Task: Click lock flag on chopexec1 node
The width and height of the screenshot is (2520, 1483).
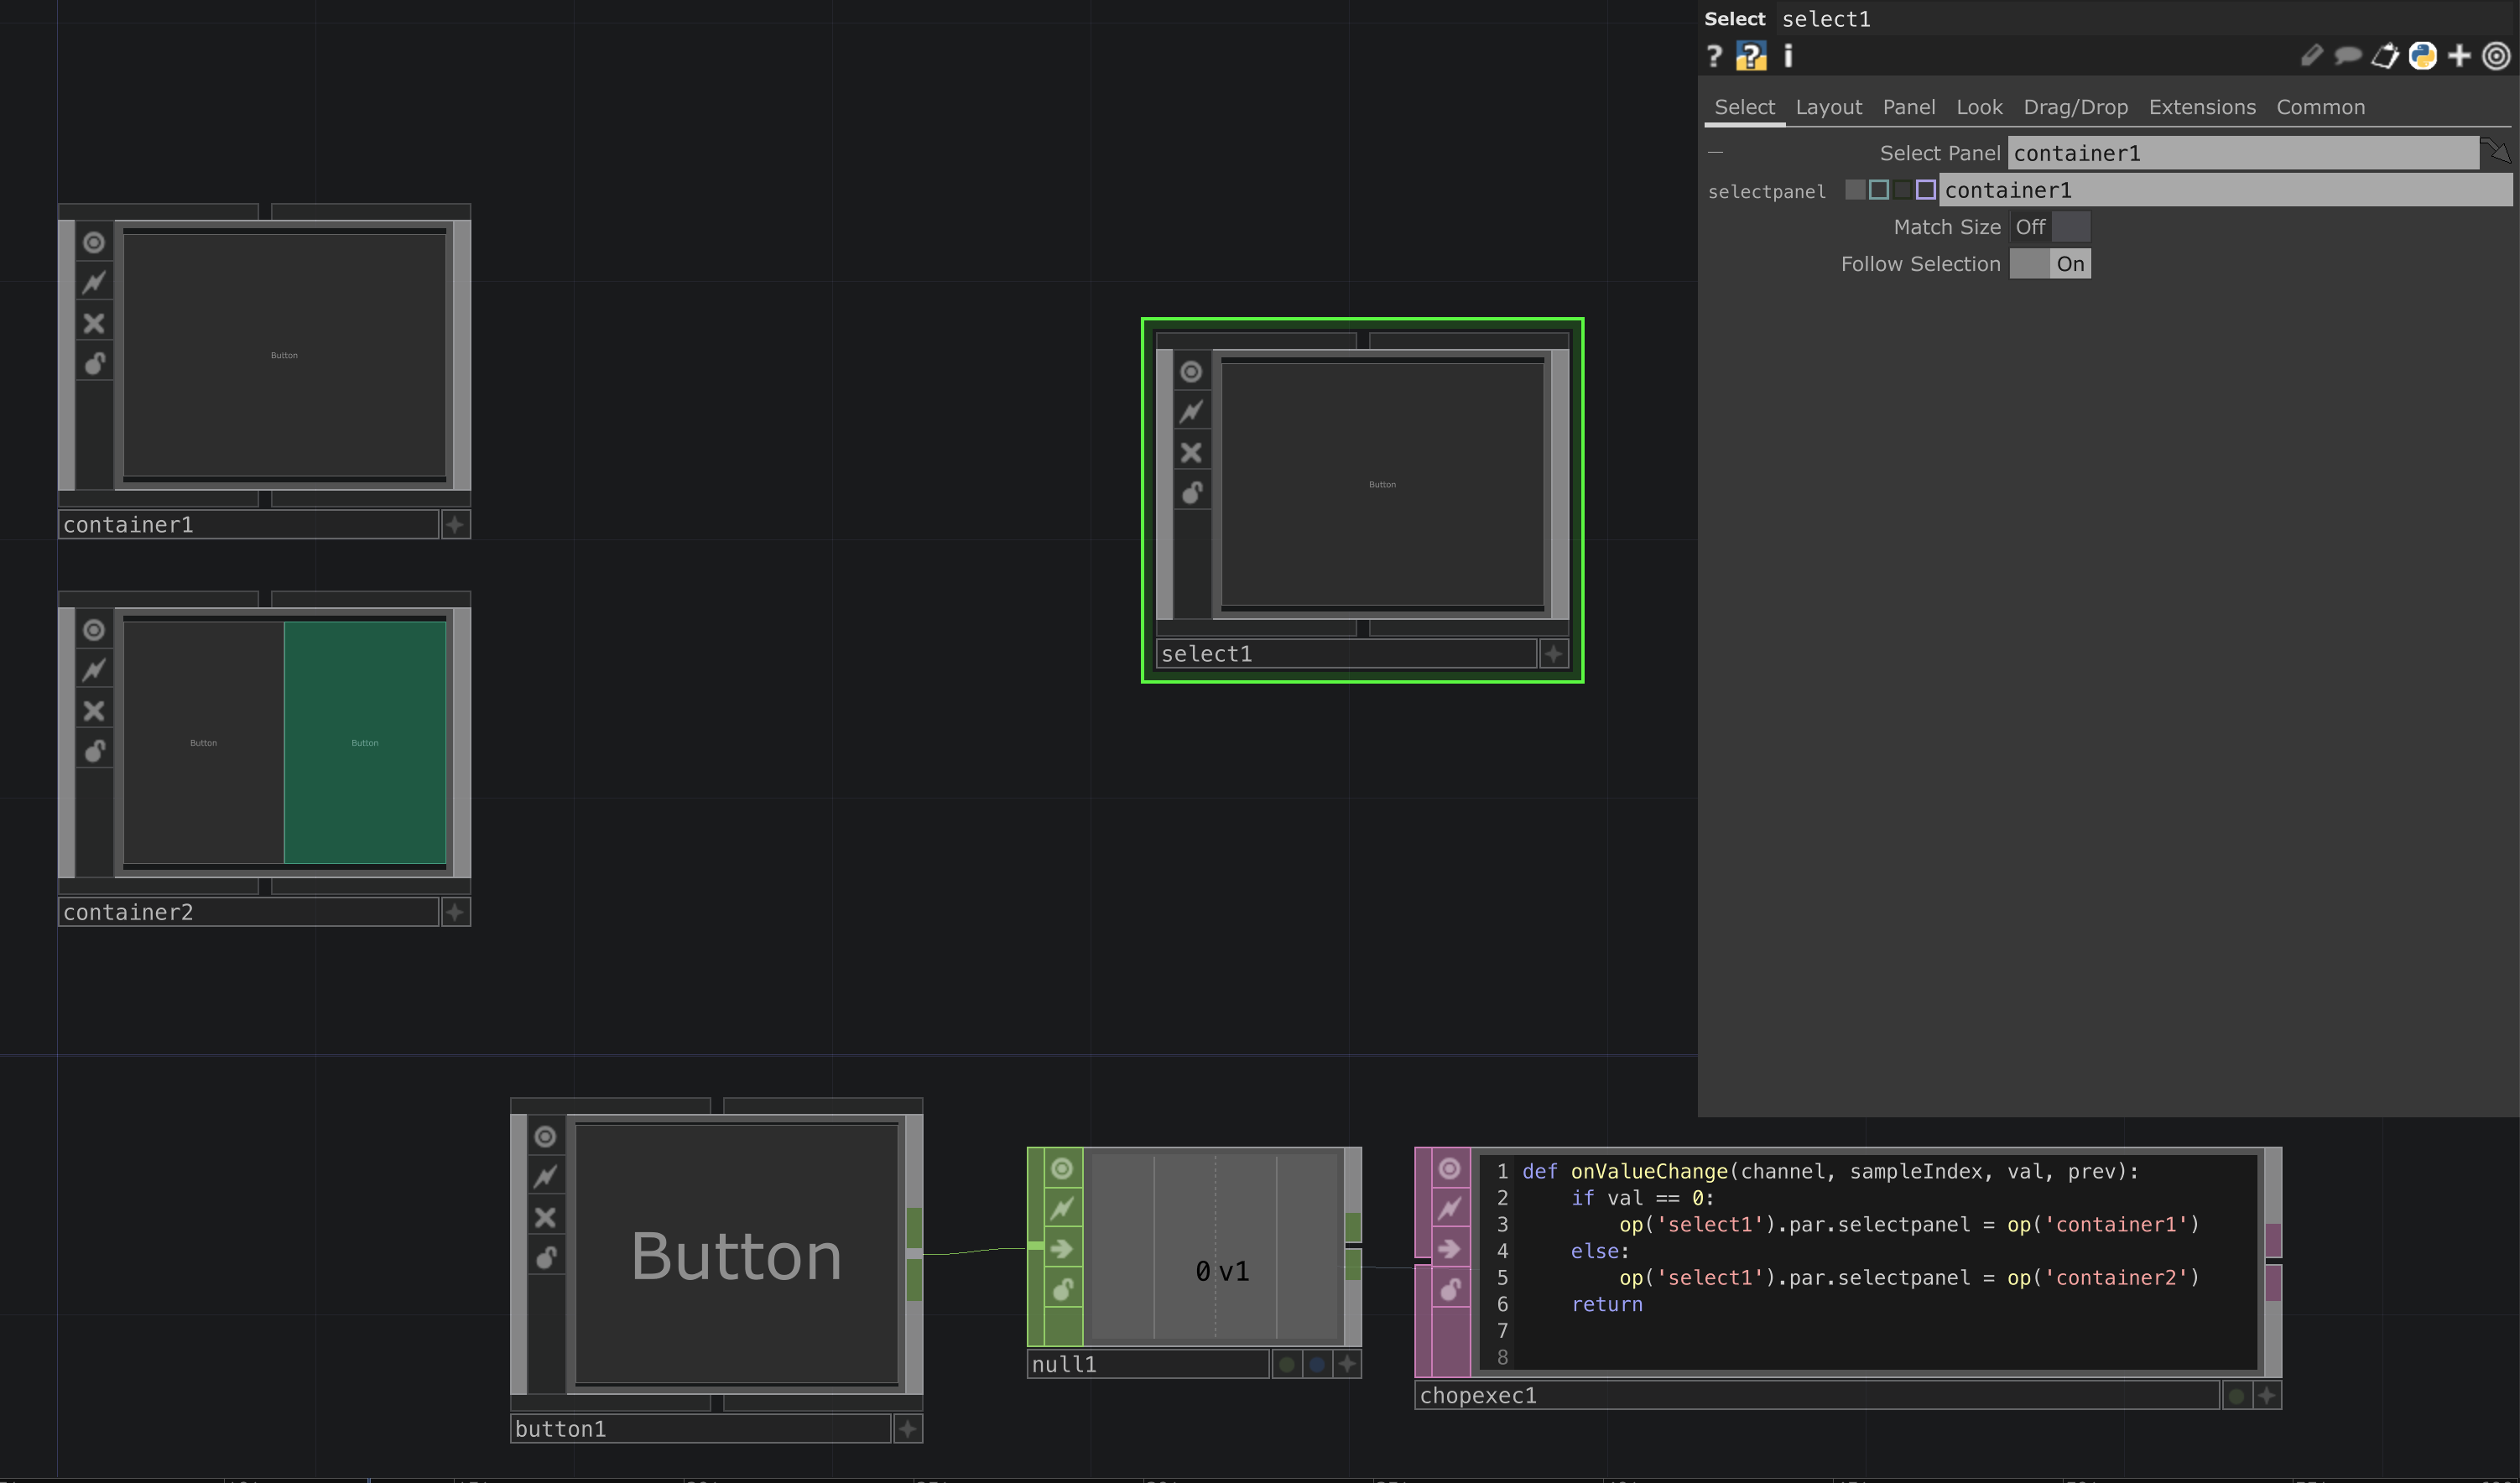Action: 1450,1290
